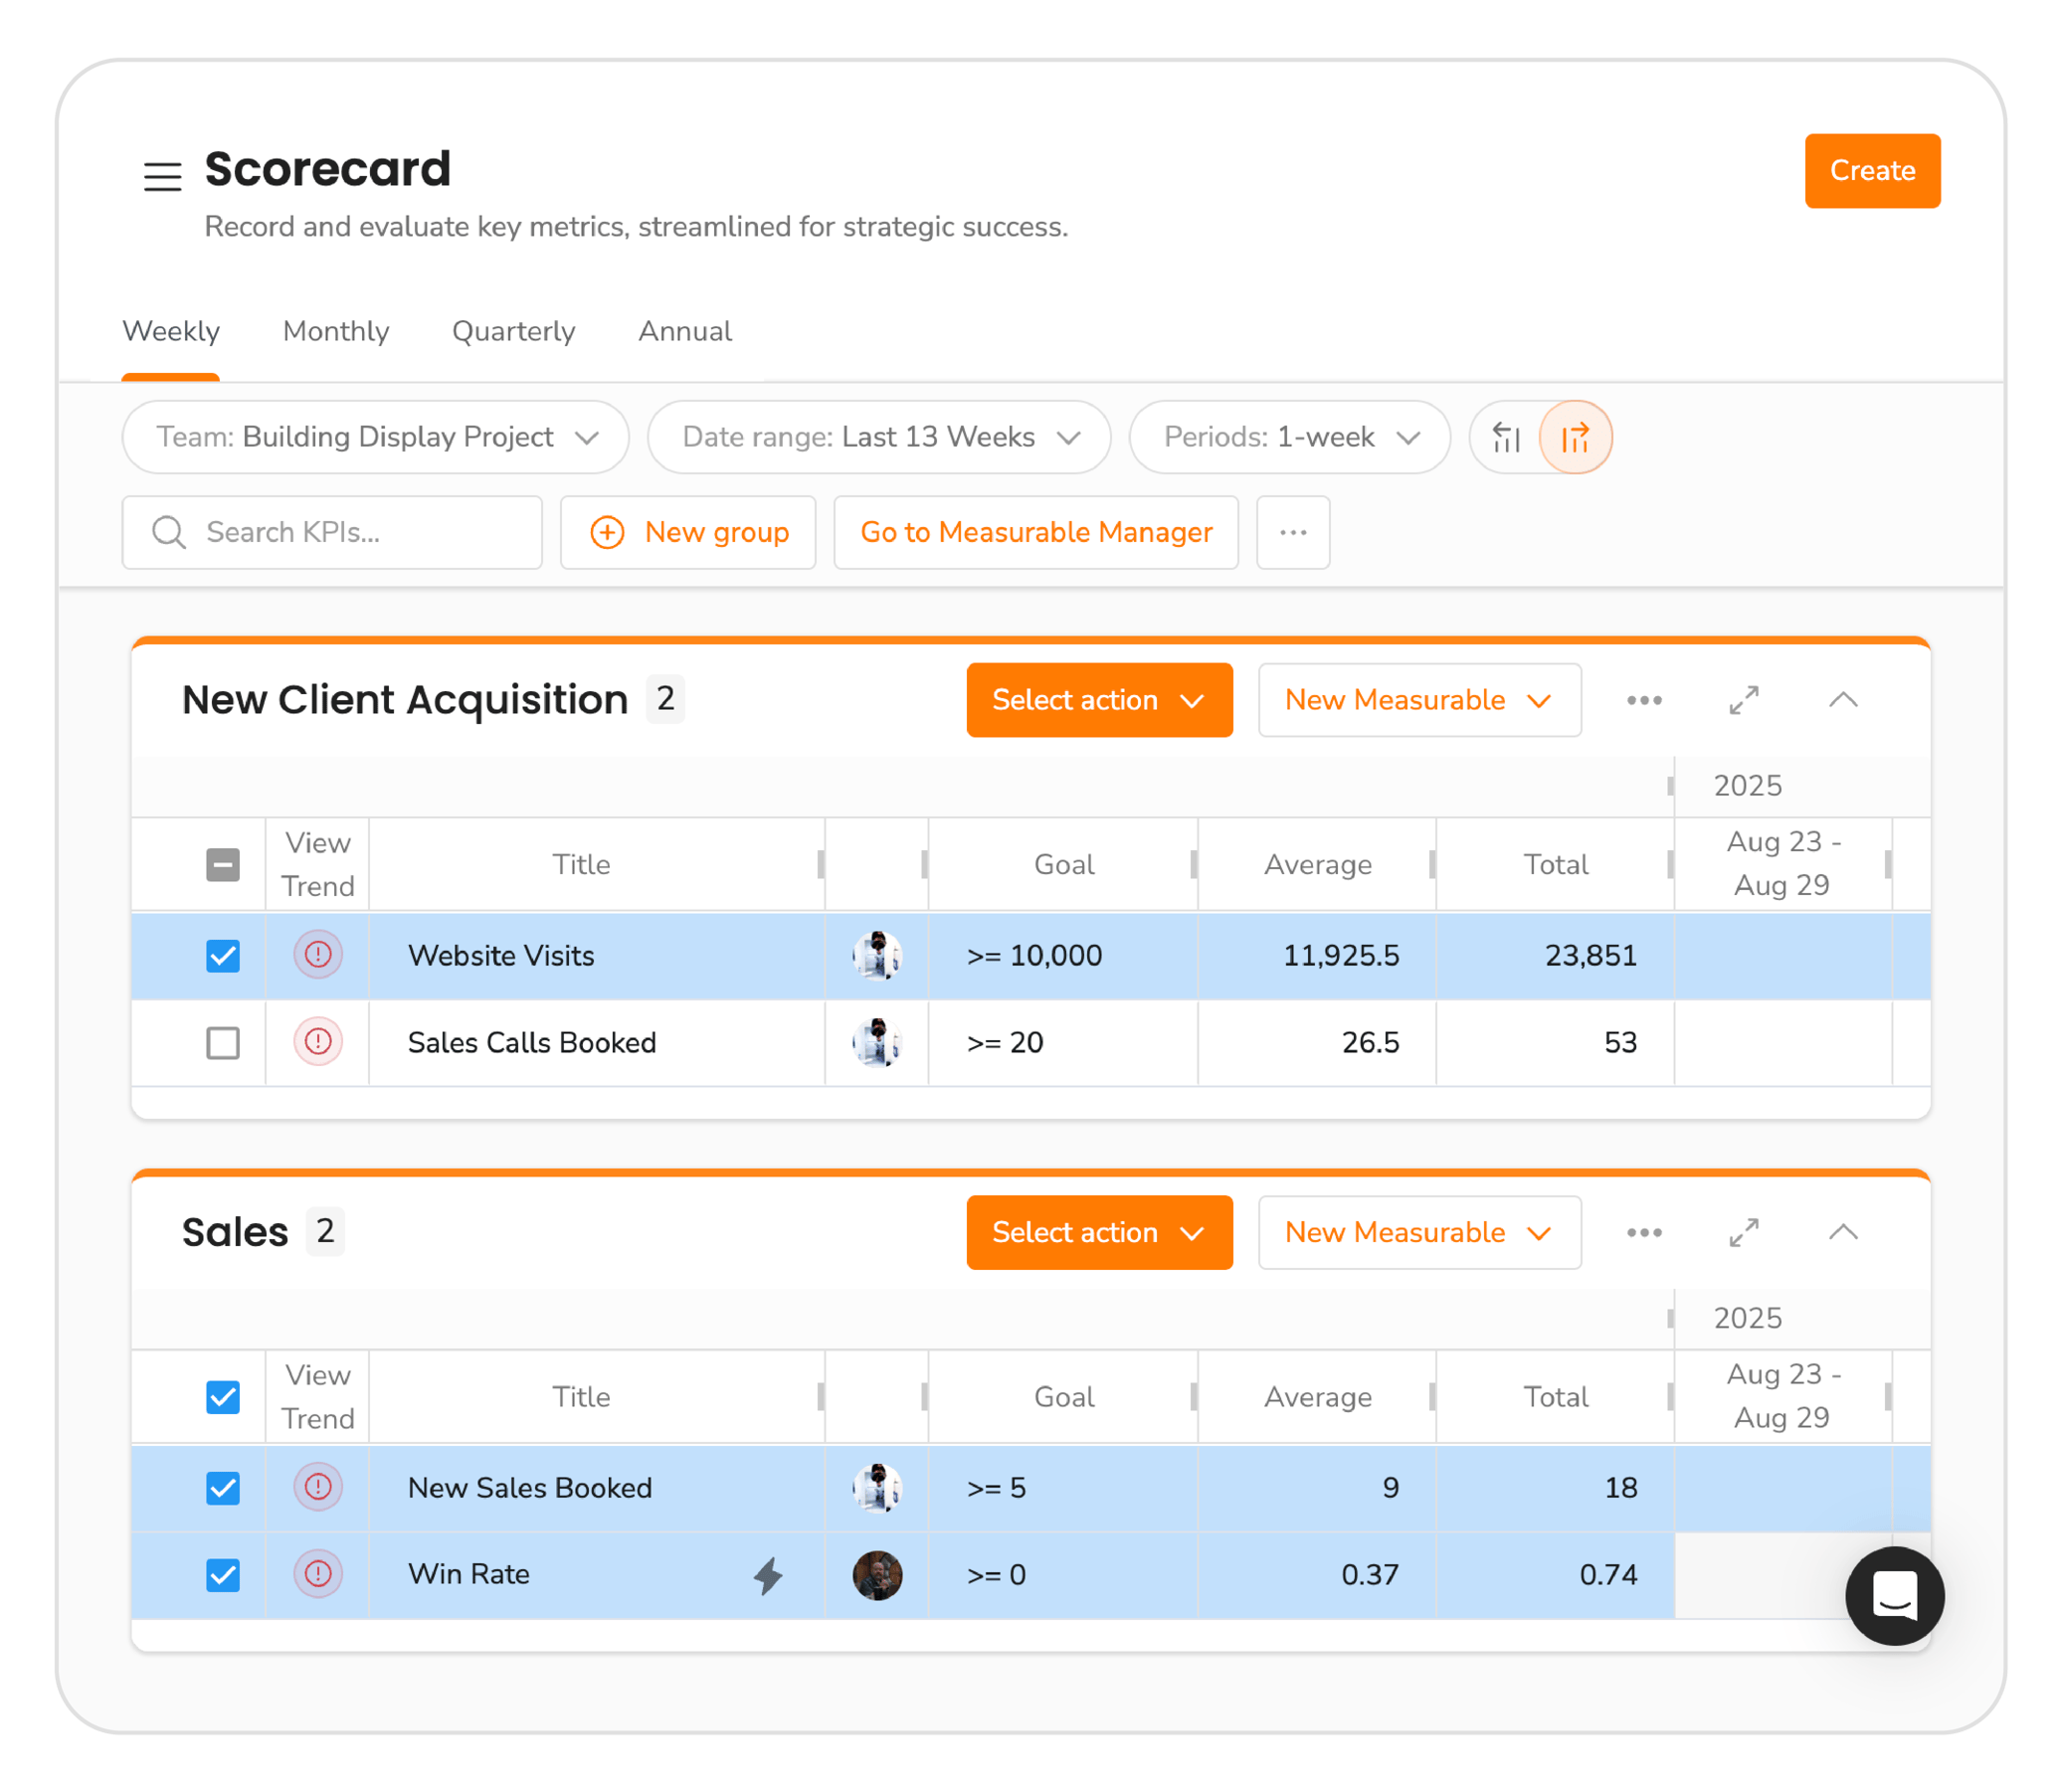
Task: Uncheck the New Sales Booked row
Action: pos(223,1487)
